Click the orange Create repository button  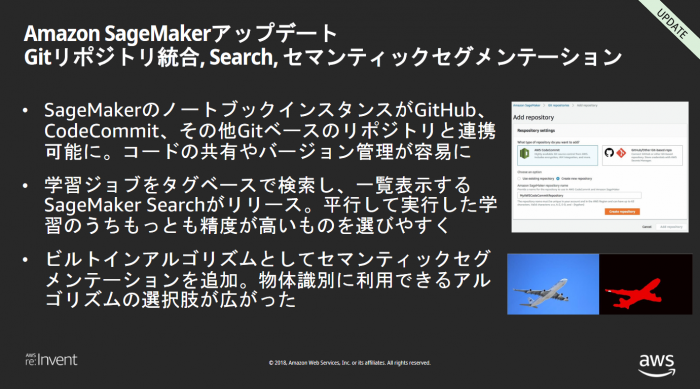tap(622, 212)
